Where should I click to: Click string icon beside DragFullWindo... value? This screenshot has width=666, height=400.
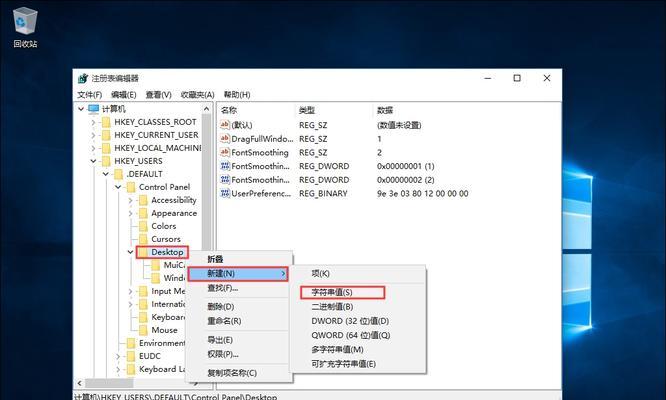[225, 138]
